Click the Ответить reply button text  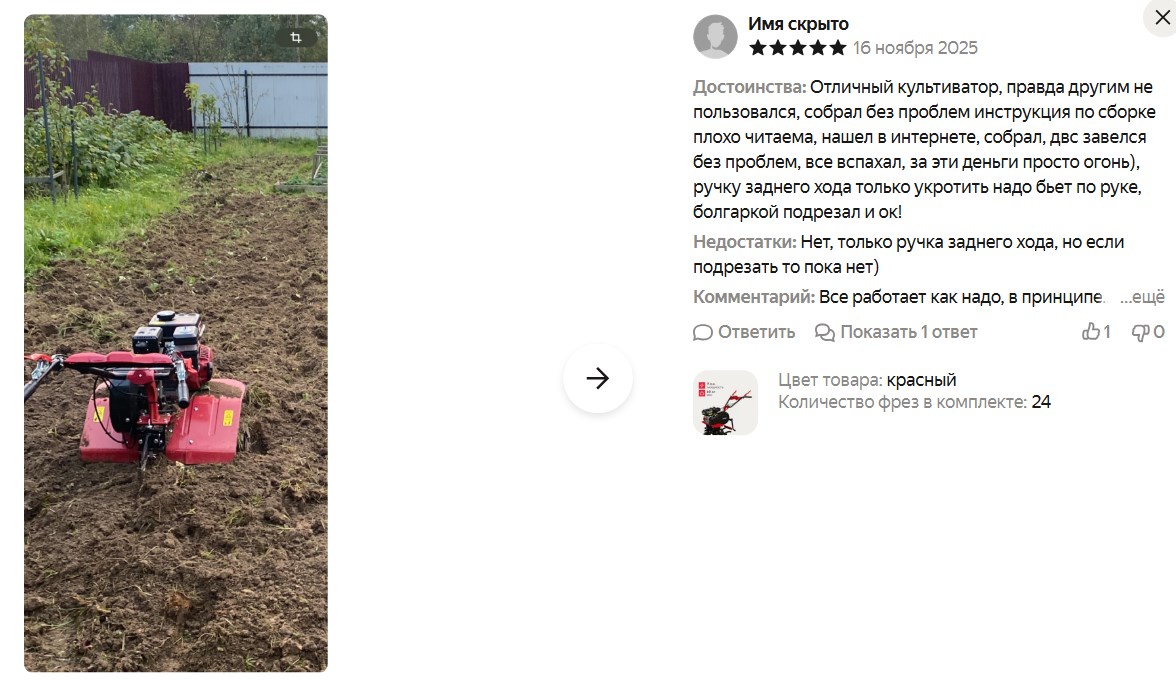756,332
